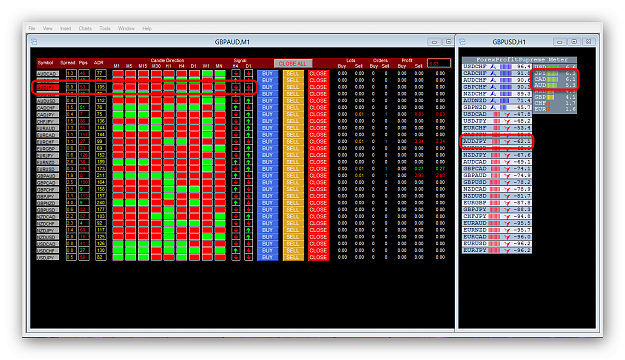
Task: Click the blue up-trend icon beside USDCHF in meter
Action: coord(493,67)
